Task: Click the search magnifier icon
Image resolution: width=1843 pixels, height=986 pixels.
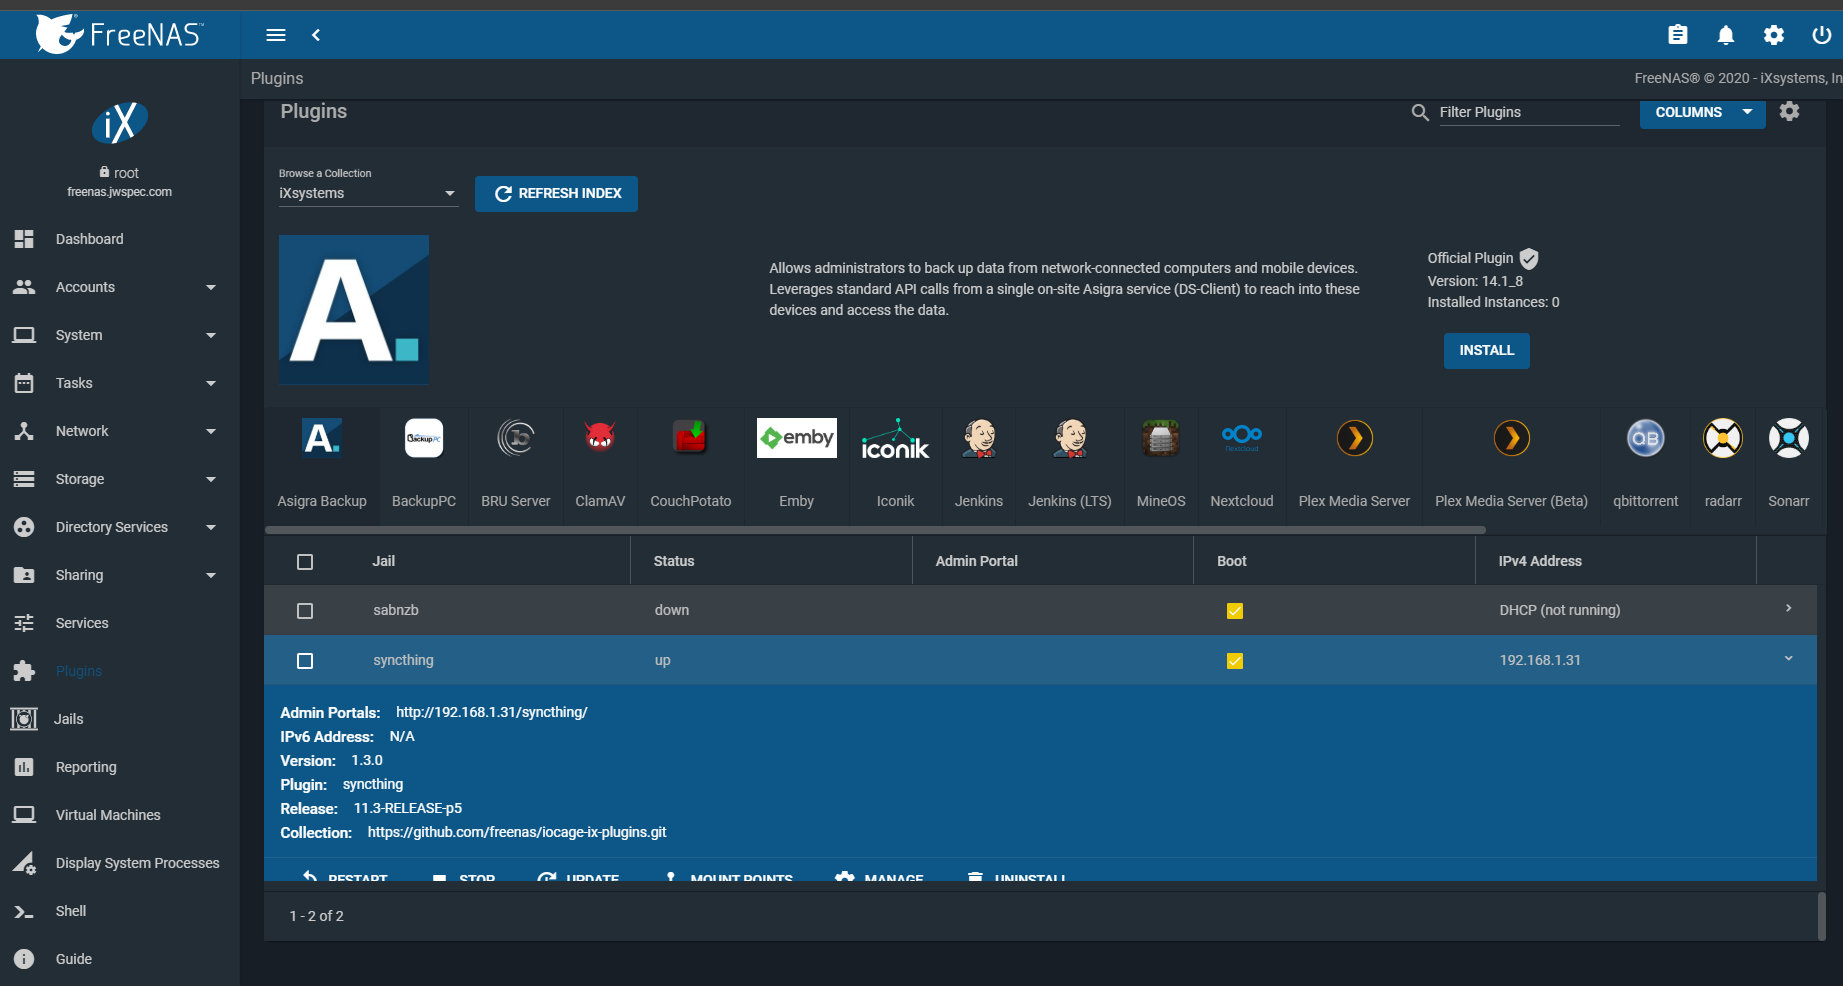Action: click(1420, 112)
